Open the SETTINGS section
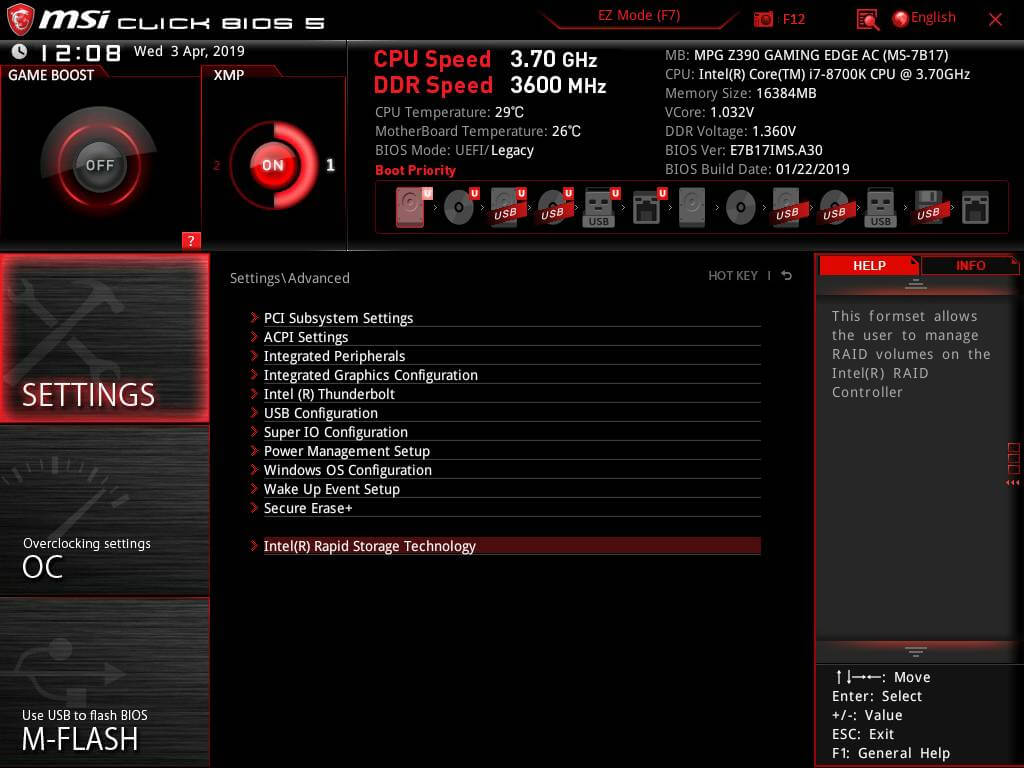 tap(104, 338)
